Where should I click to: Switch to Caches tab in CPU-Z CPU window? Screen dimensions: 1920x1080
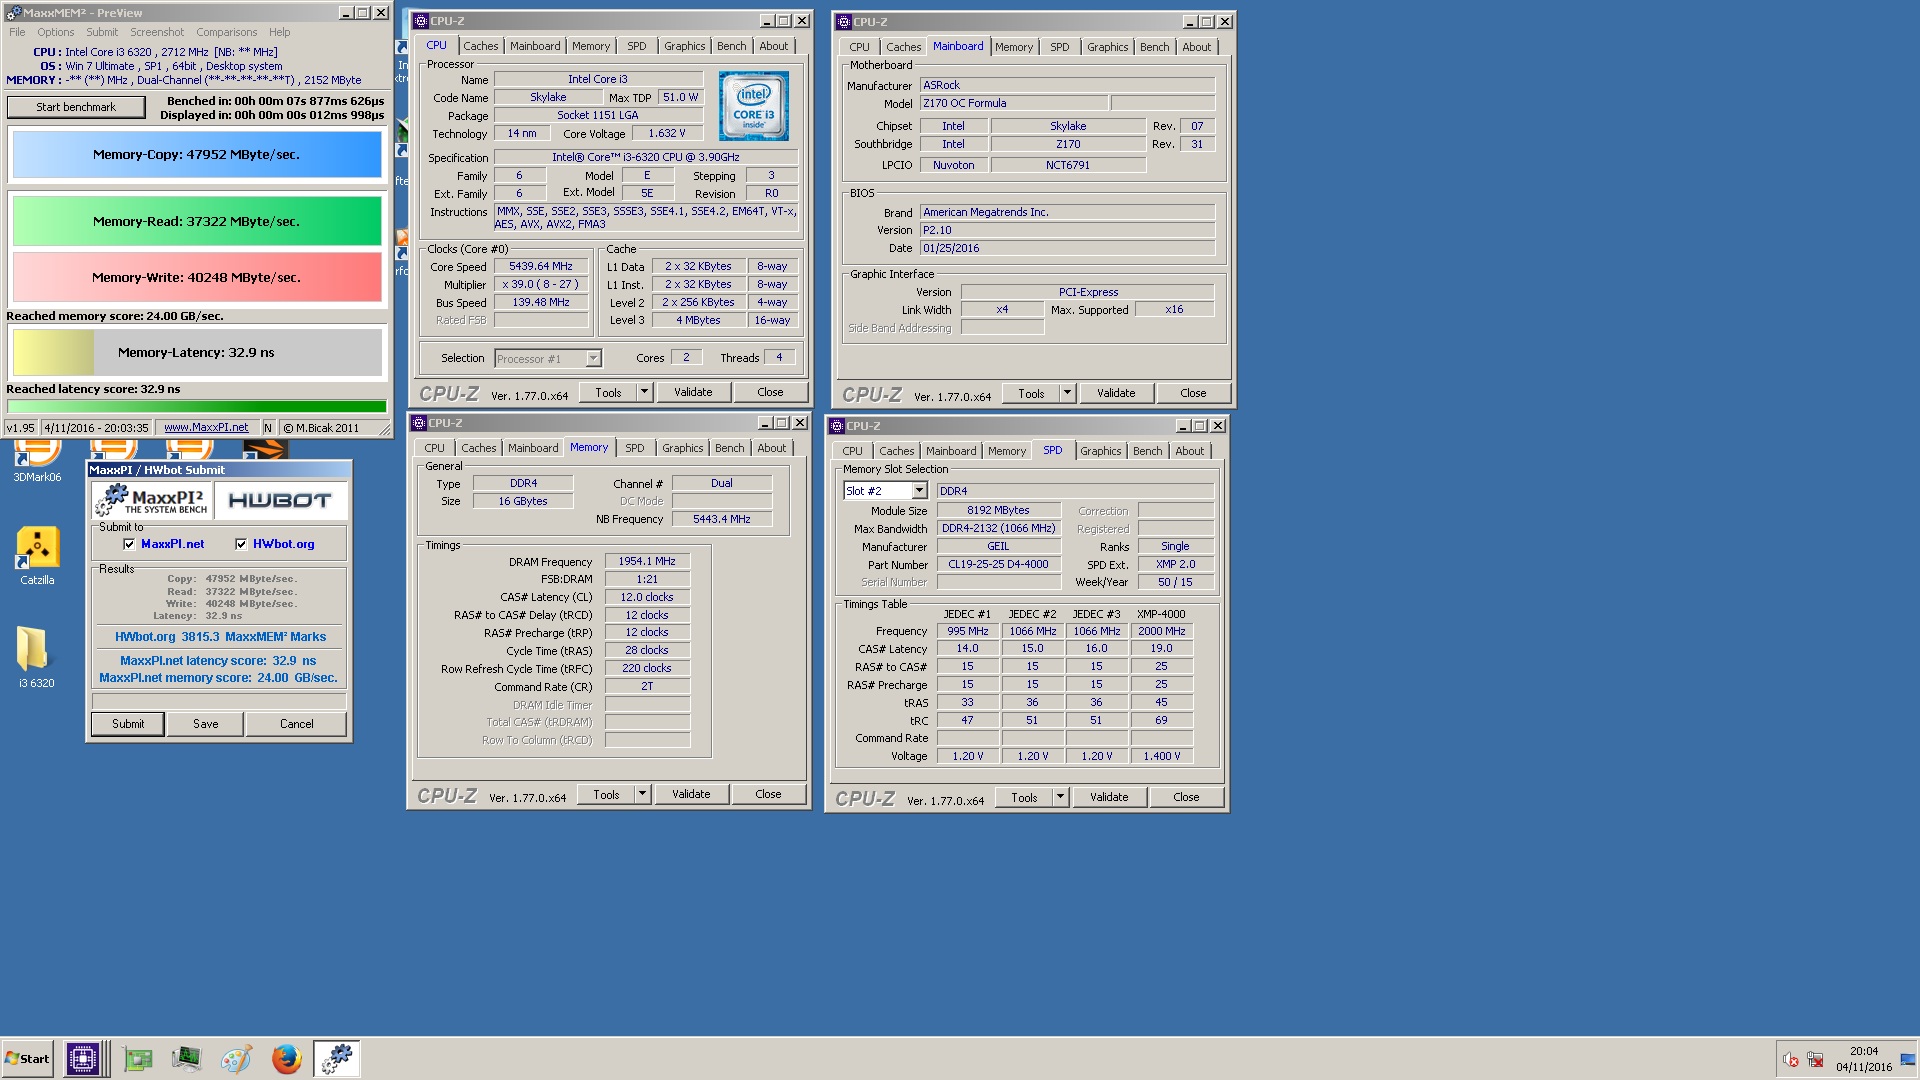[480, 46]
